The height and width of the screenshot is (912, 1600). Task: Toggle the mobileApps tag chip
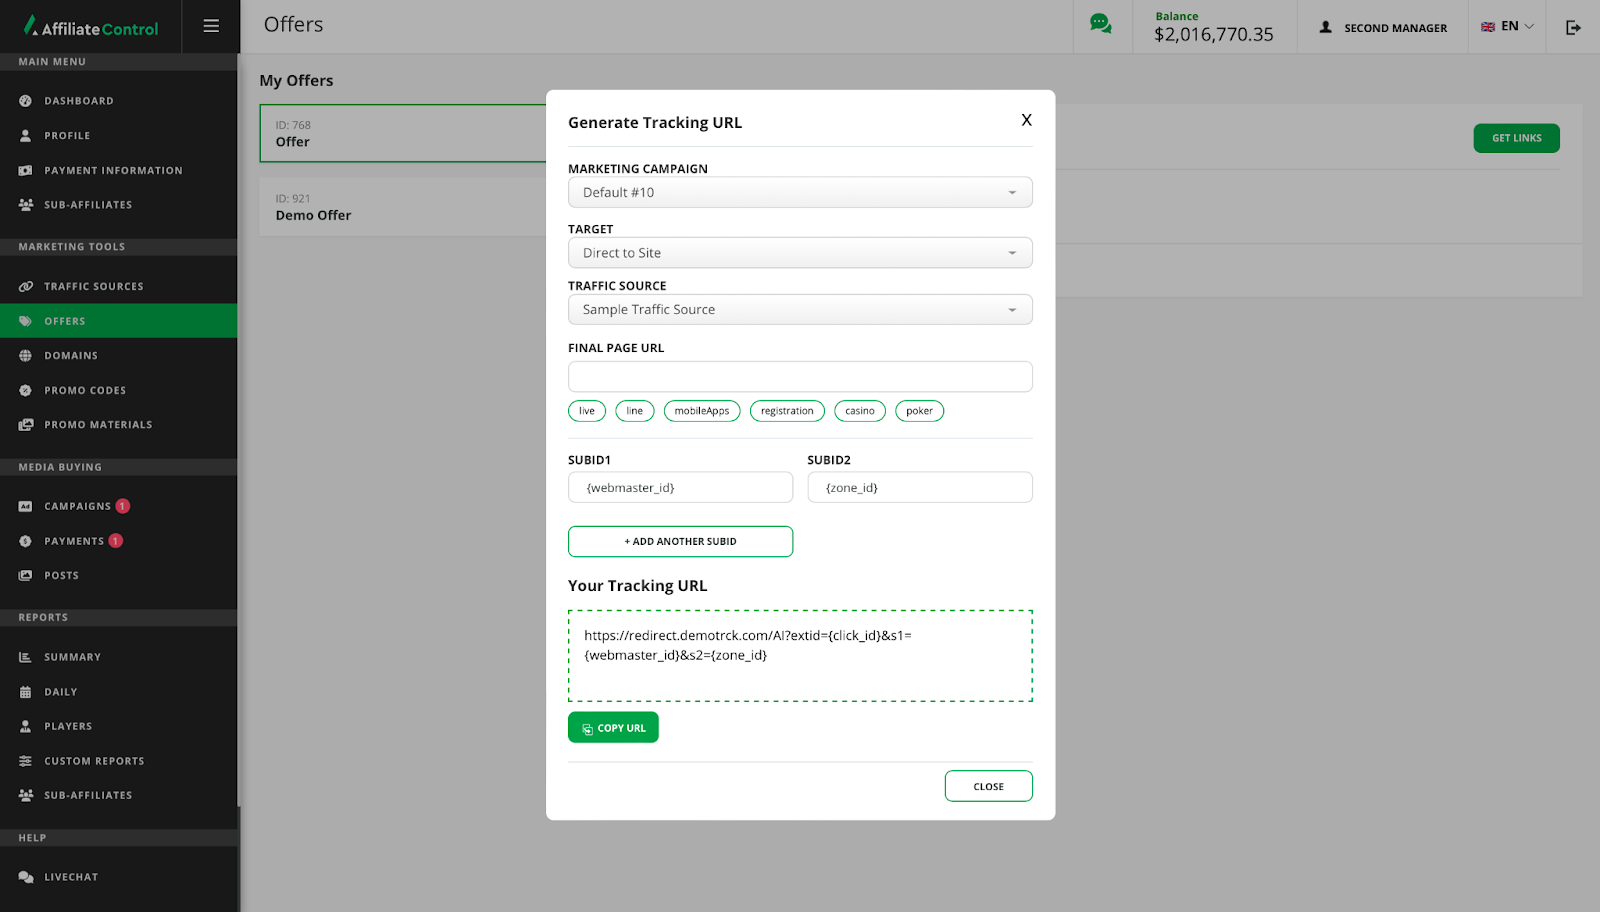point(702,411)
